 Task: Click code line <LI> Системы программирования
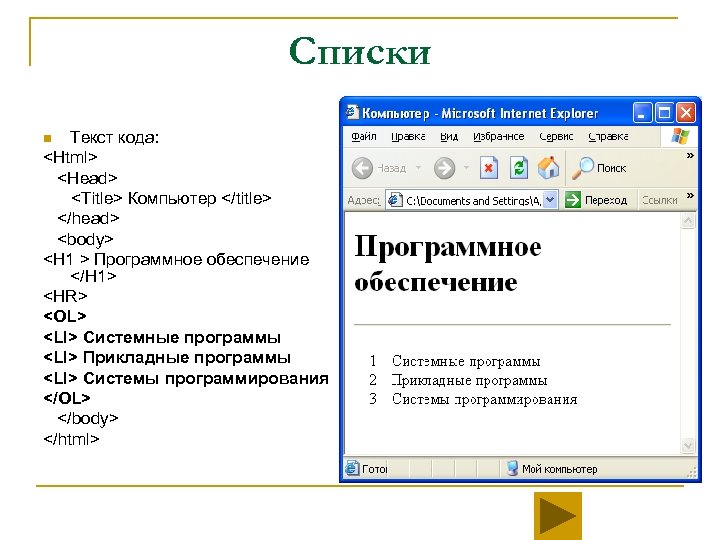186,378
